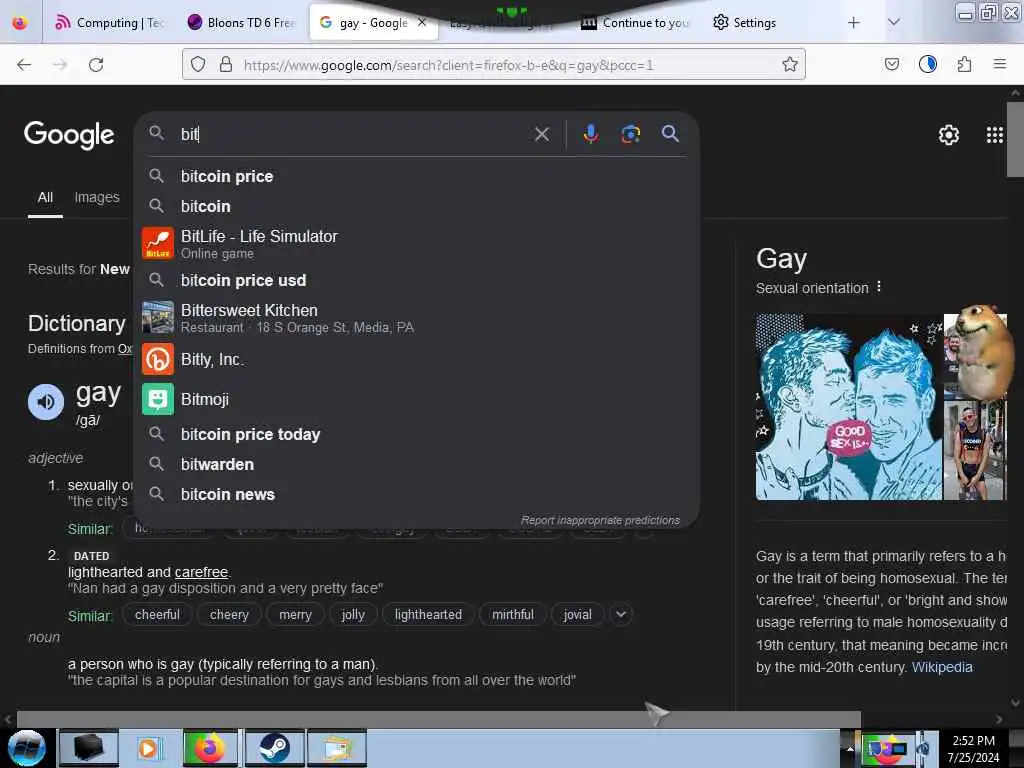
Task: Switch to the Computing tab
Action: coord(108,23)
